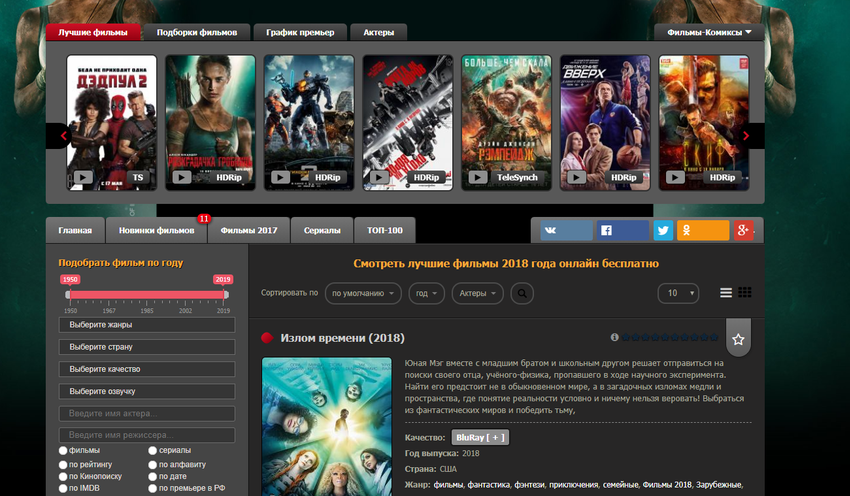Click the Odnoklassniki share icon
The height and width of the screenshot is (496, 850).
(x=703, y=230)
